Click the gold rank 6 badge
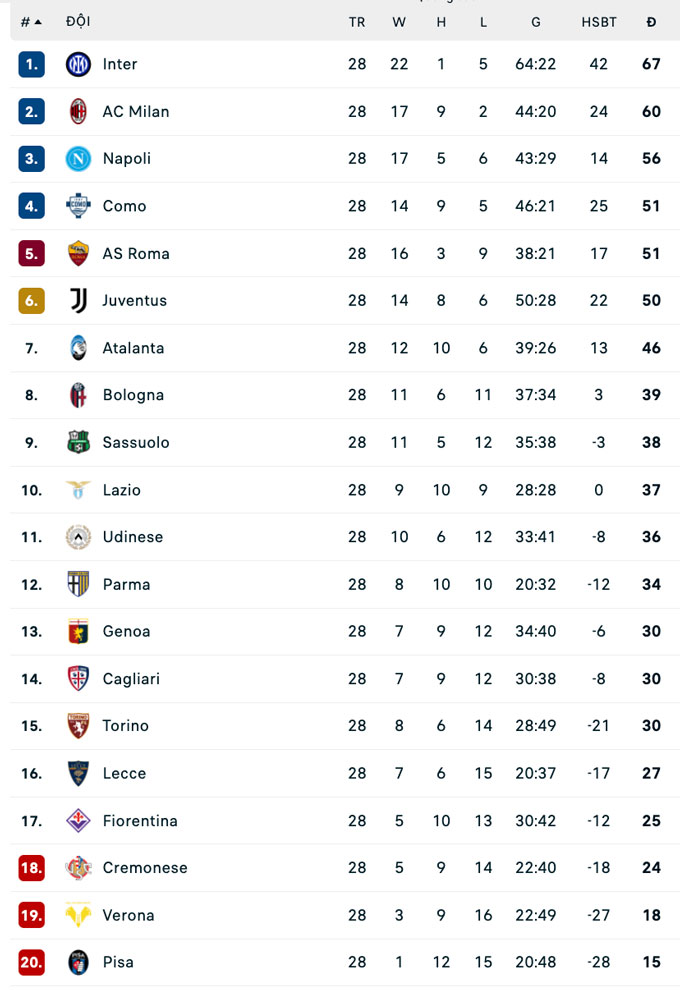Viewport: 680px width, 990px height. point(31,300)
